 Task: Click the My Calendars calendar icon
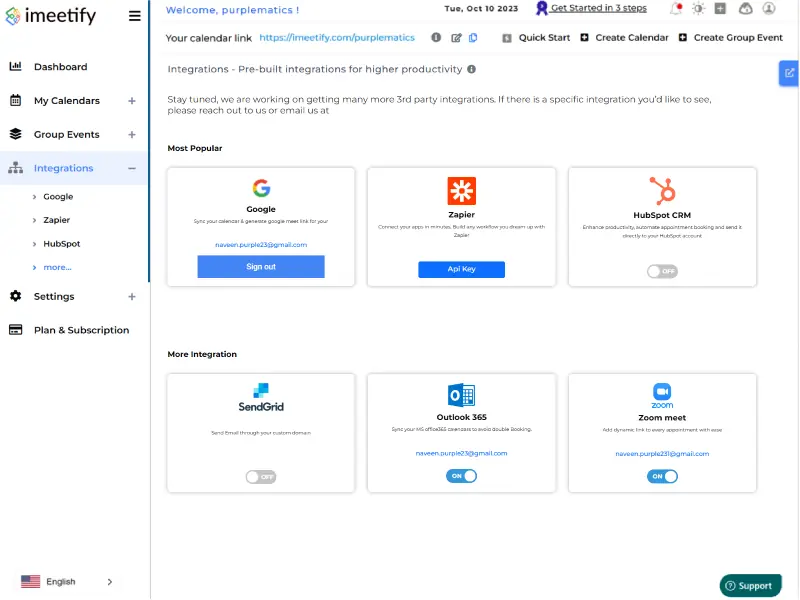pyautogui.click(x=16, y=101)
